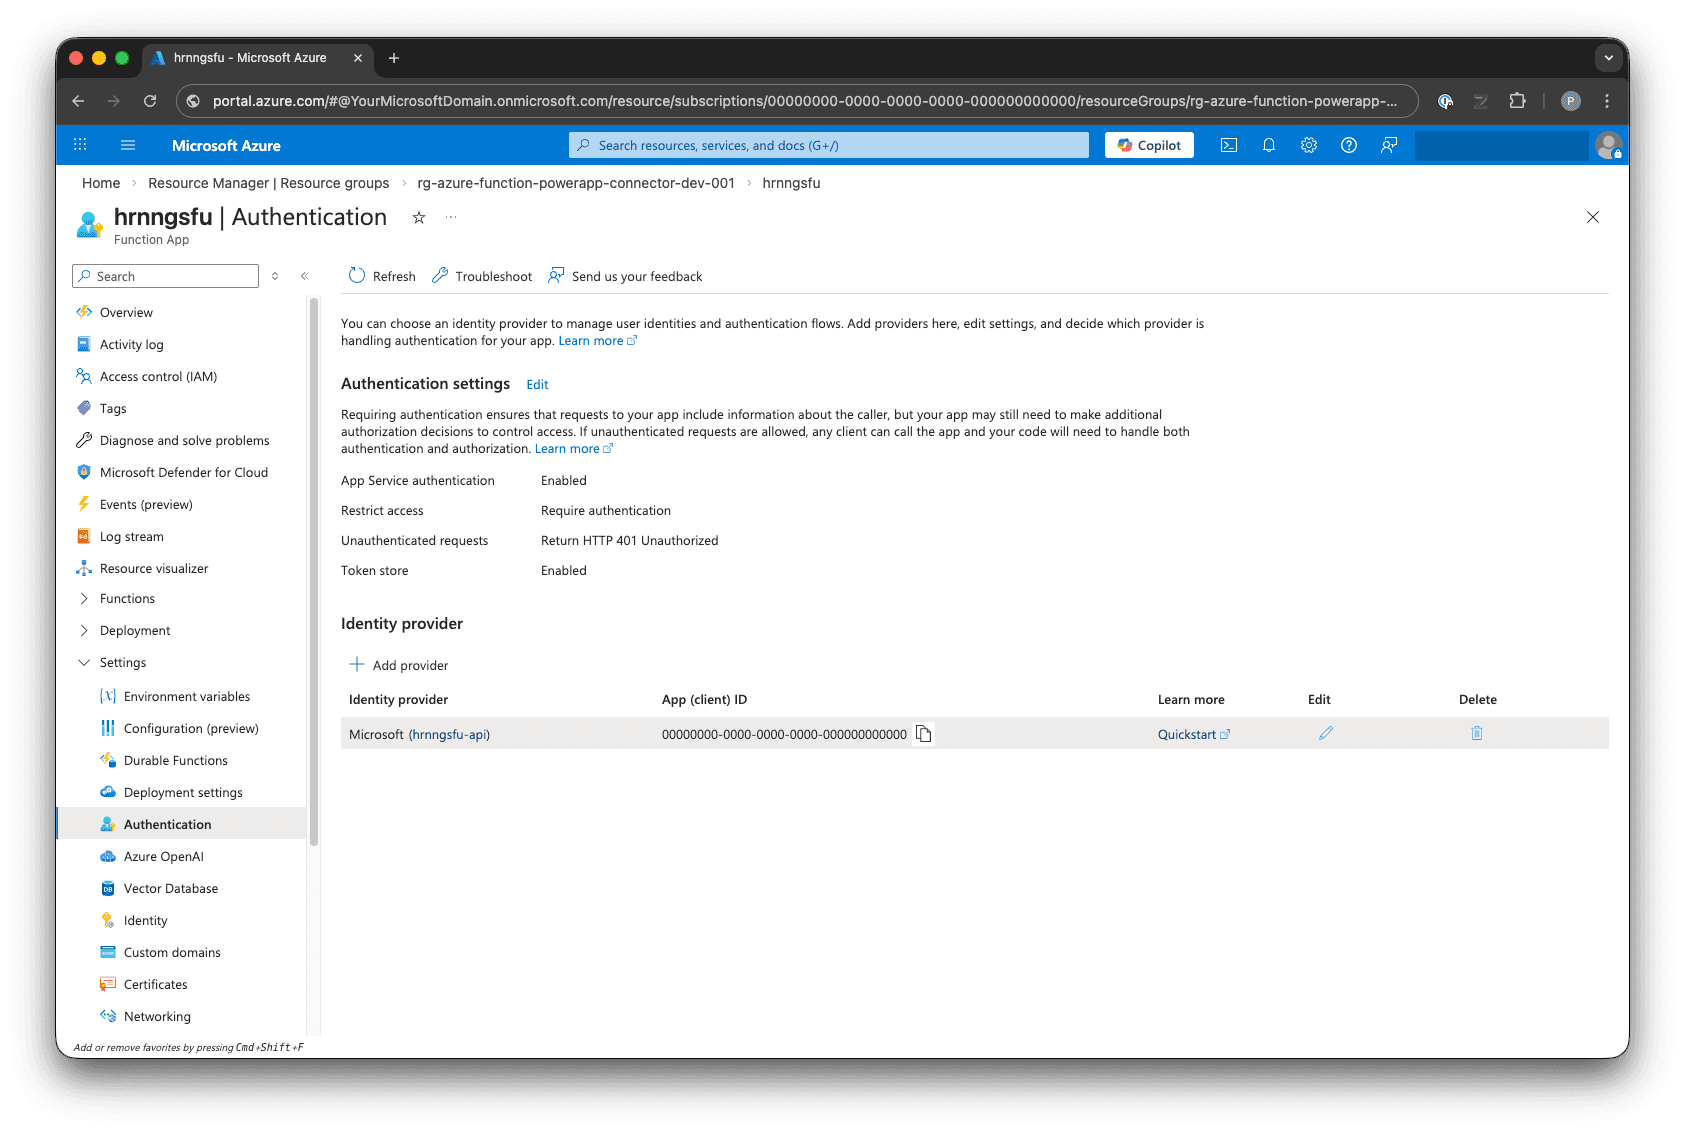Click the resource search box

828,145
